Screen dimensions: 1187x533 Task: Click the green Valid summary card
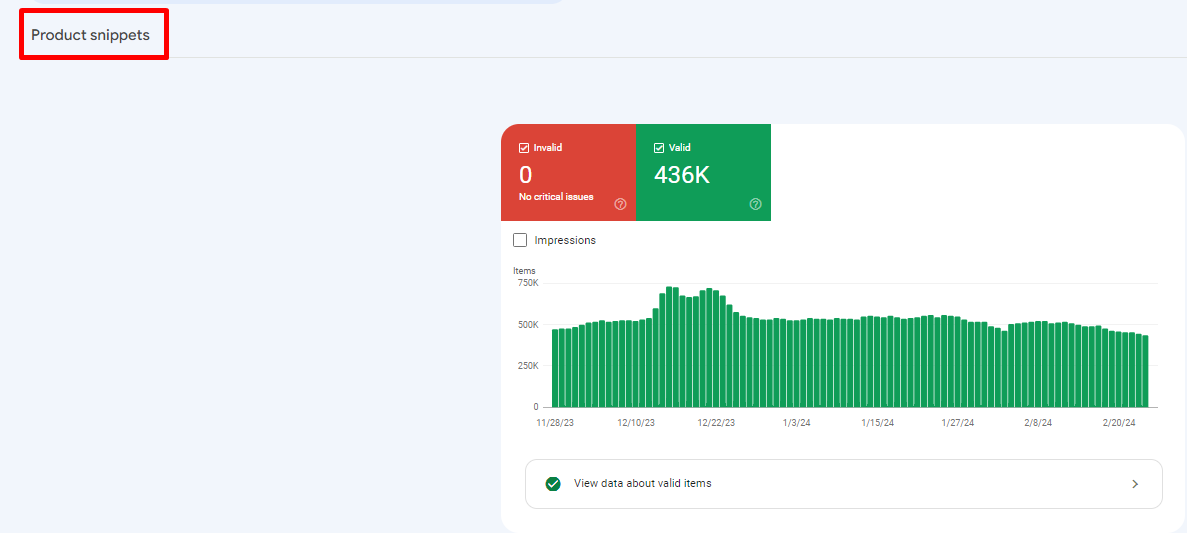(x=703, y=172)
